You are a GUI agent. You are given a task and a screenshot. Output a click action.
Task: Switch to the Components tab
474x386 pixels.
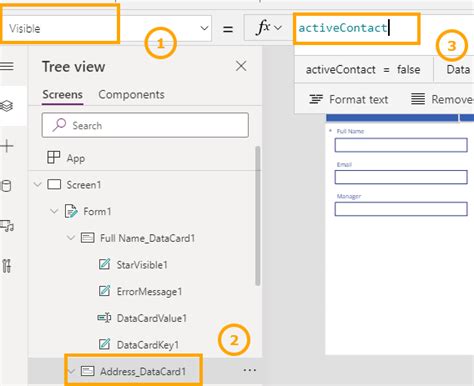[131, 95]
